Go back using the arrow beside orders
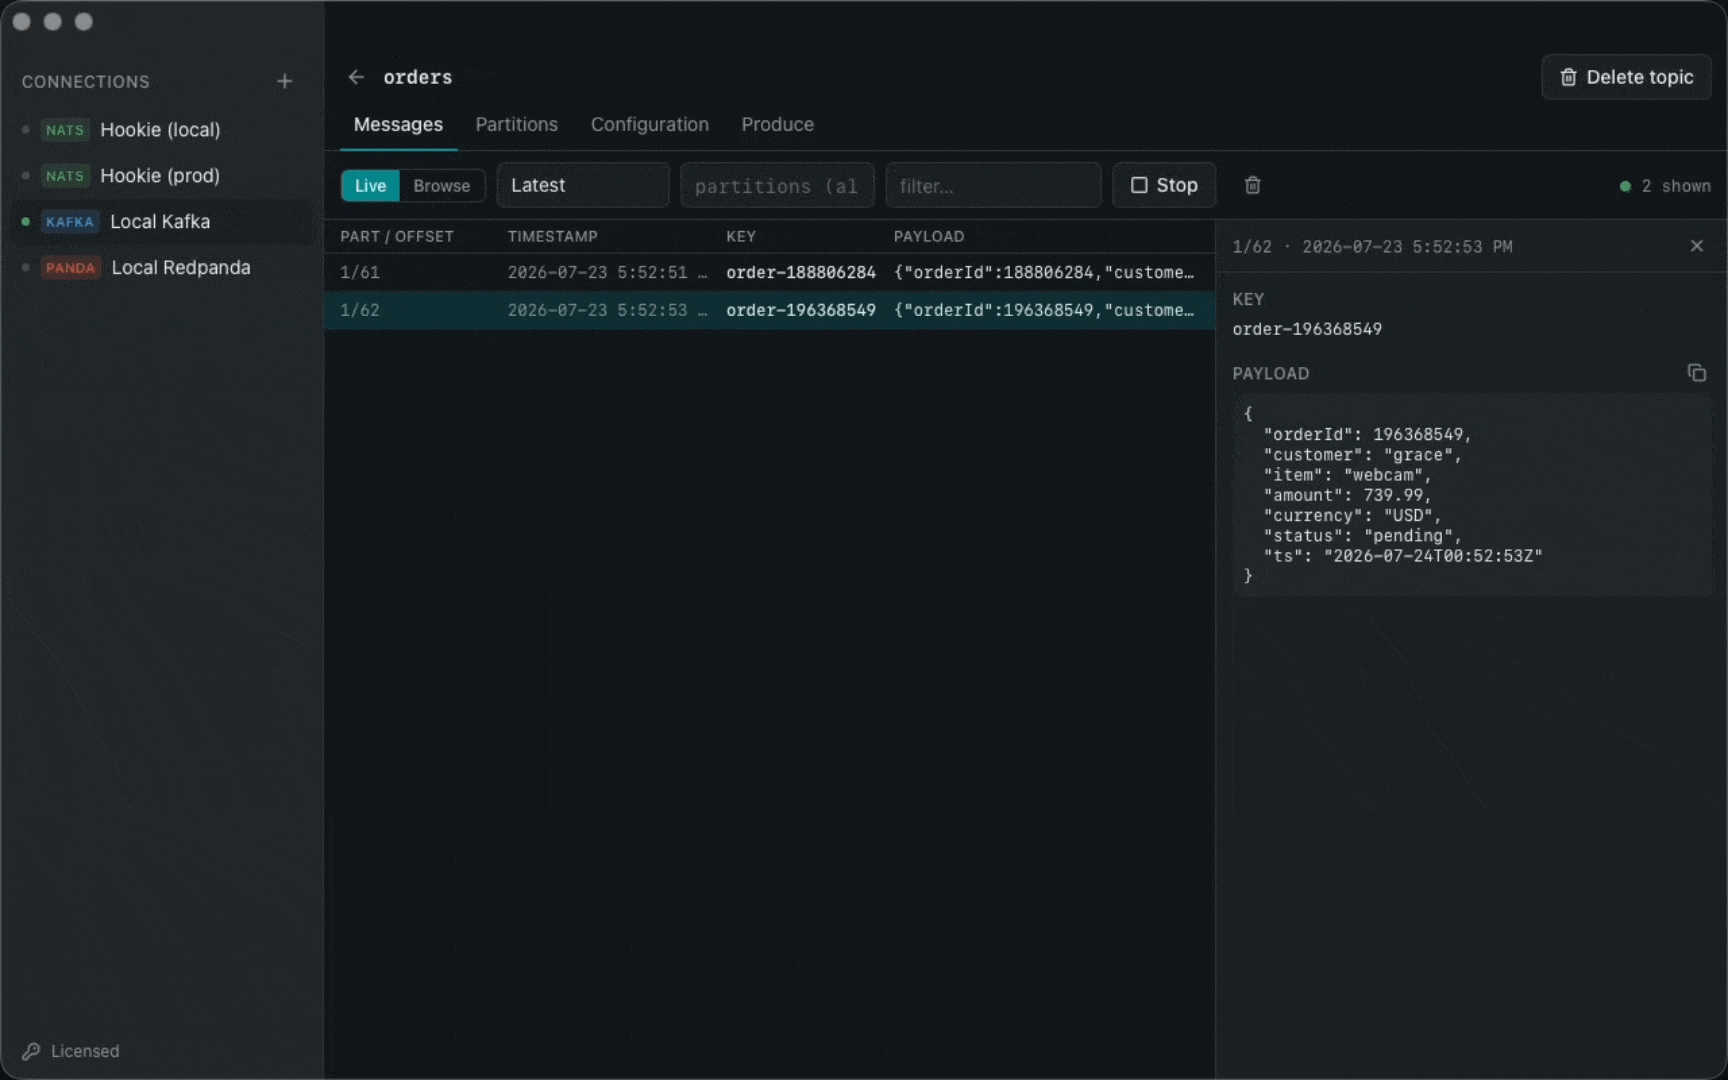The image size is (1728, 1080). [x=356, y=77]
